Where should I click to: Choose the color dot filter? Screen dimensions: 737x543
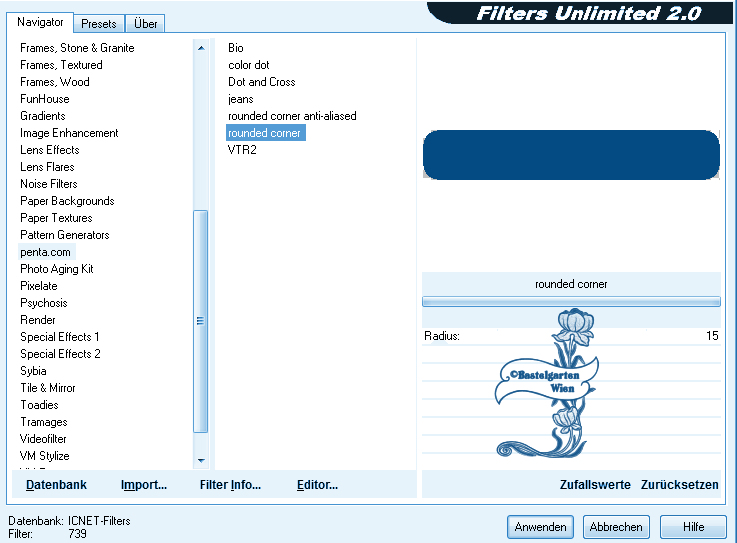coord(249,65)
